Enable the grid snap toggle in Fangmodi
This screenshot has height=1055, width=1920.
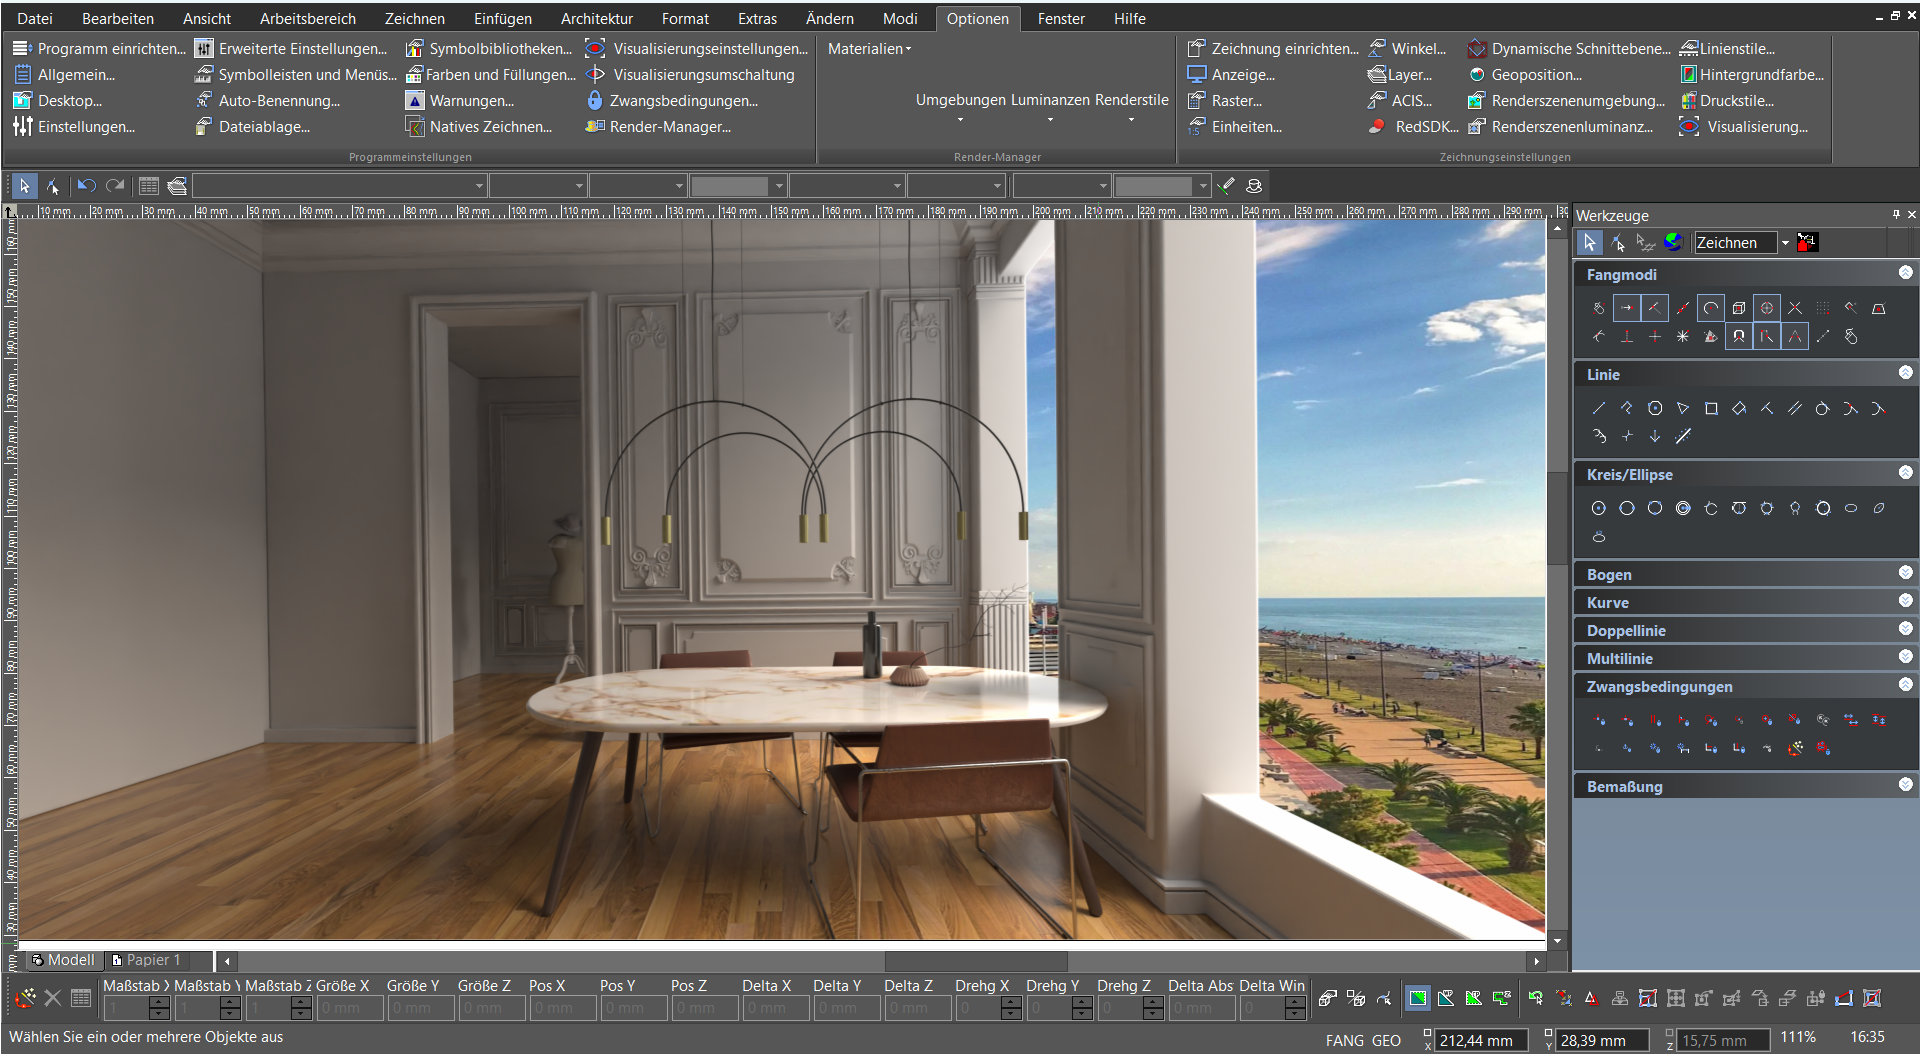(x=1822, y=308)
